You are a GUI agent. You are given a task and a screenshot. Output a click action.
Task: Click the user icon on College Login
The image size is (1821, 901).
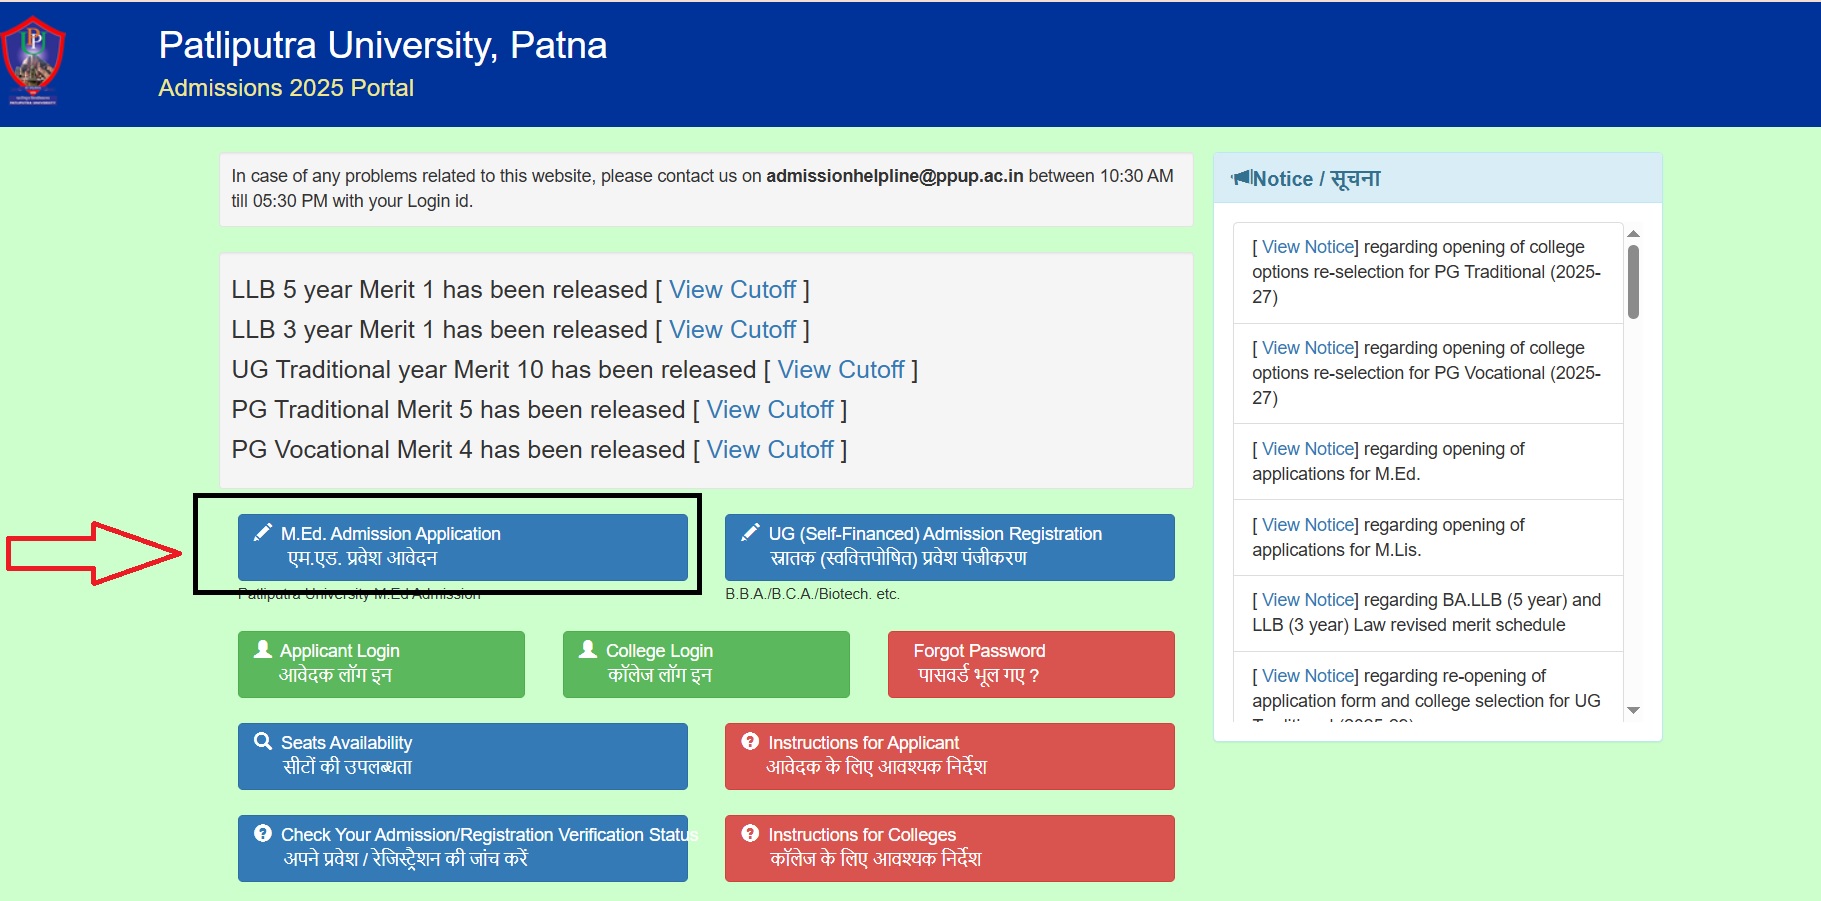pos(588,649)
